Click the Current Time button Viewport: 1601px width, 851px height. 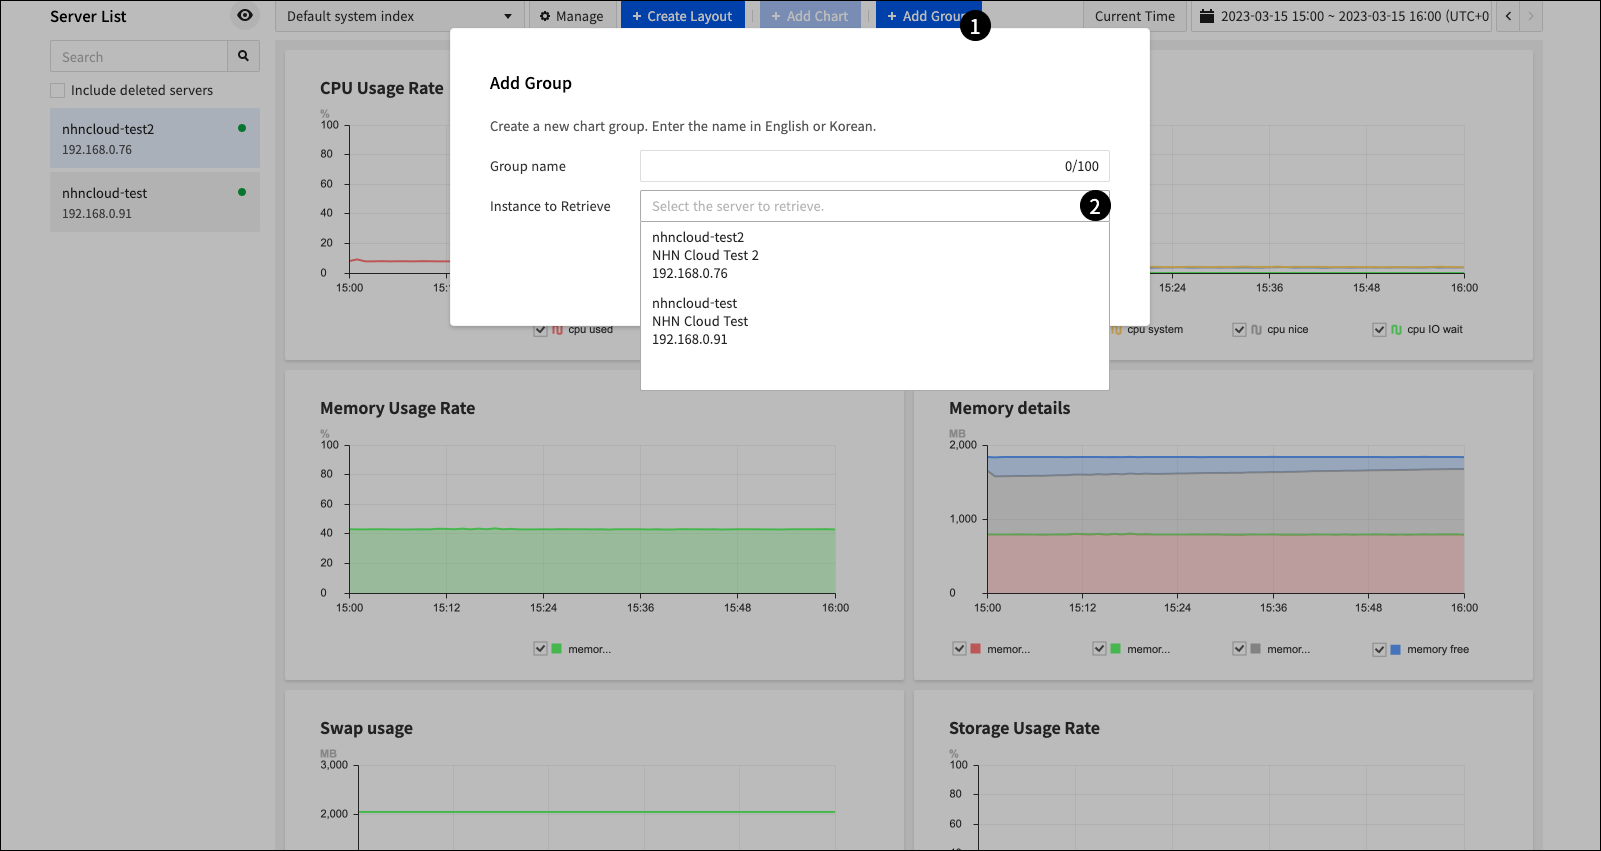pyautogui.click(x=1134, y=16)
